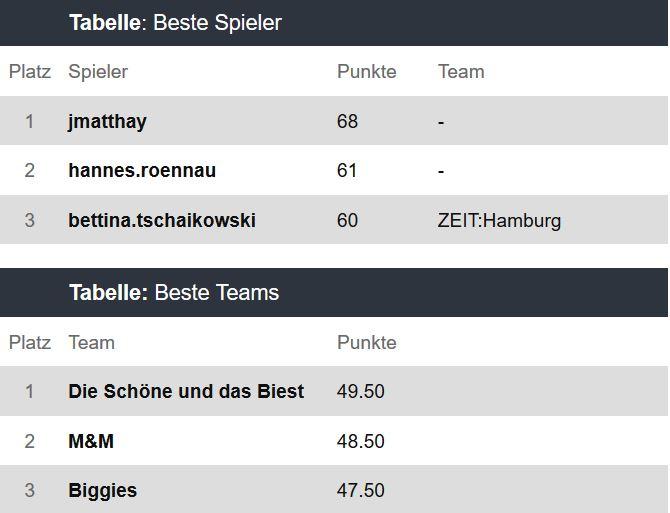
Task: Select the M&M team entry
Action: (91, 441)
